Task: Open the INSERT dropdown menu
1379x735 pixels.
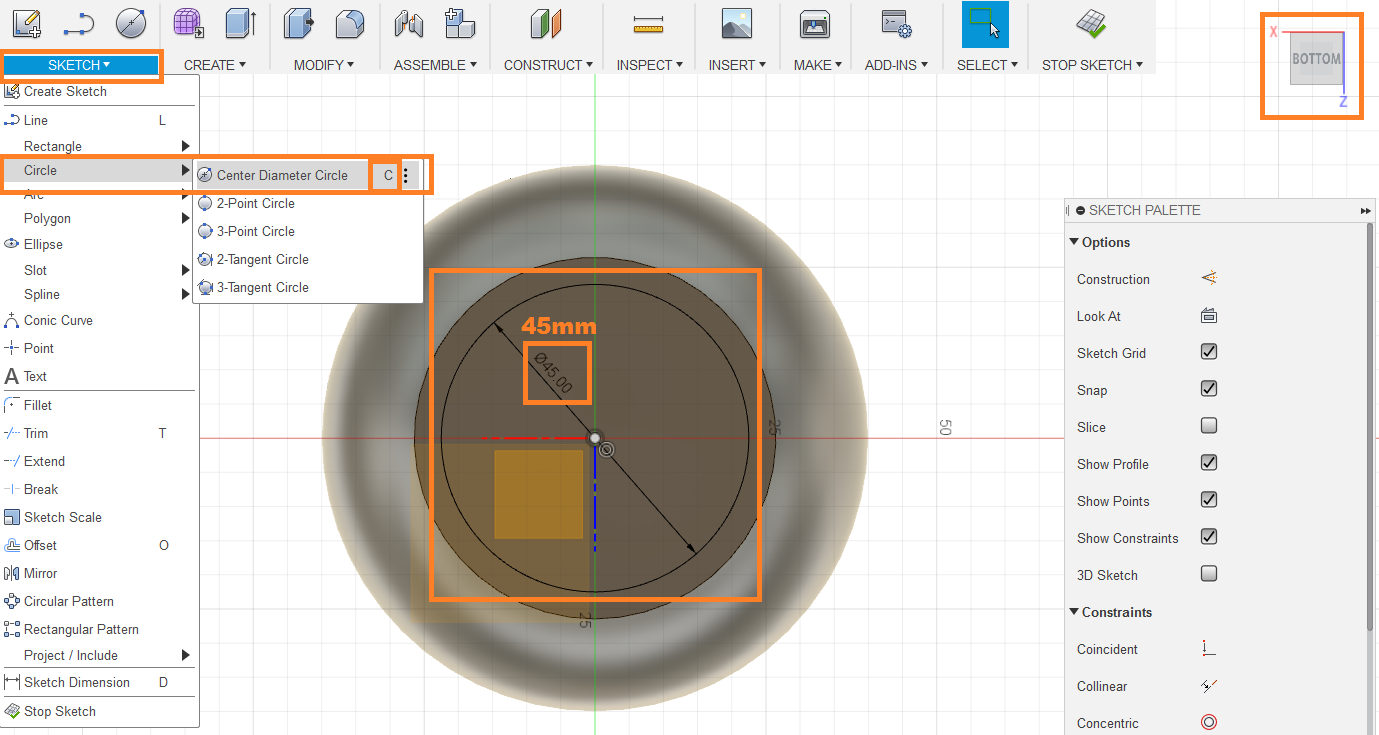Action: (738, 65)
